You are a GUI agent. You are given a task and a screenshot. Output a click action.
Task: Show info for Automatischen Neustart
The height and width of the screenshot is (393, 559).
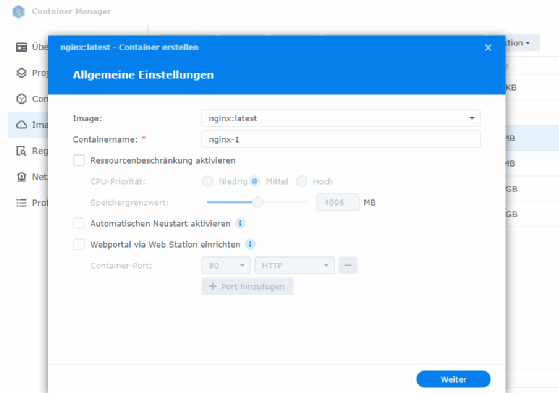(240, 223)
